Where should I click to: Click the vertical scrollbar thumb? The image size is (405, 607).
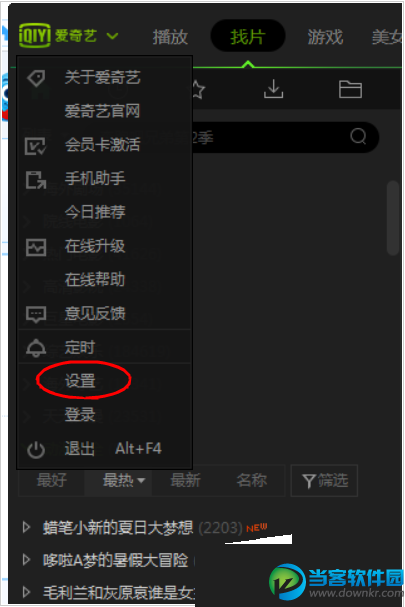pyautogui.click(x=393, y=218)
